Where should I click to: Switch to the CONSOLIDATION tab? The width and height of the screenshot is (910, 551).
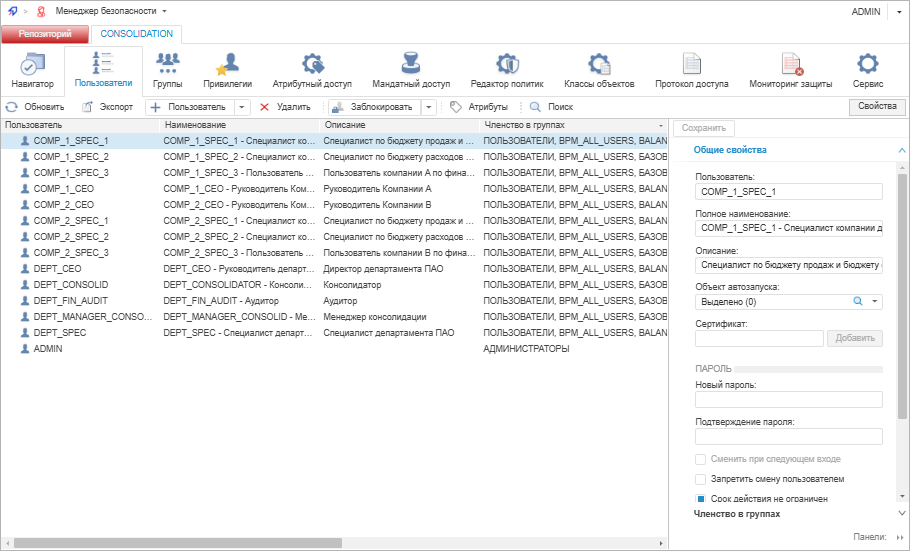[x=136, y=34]
